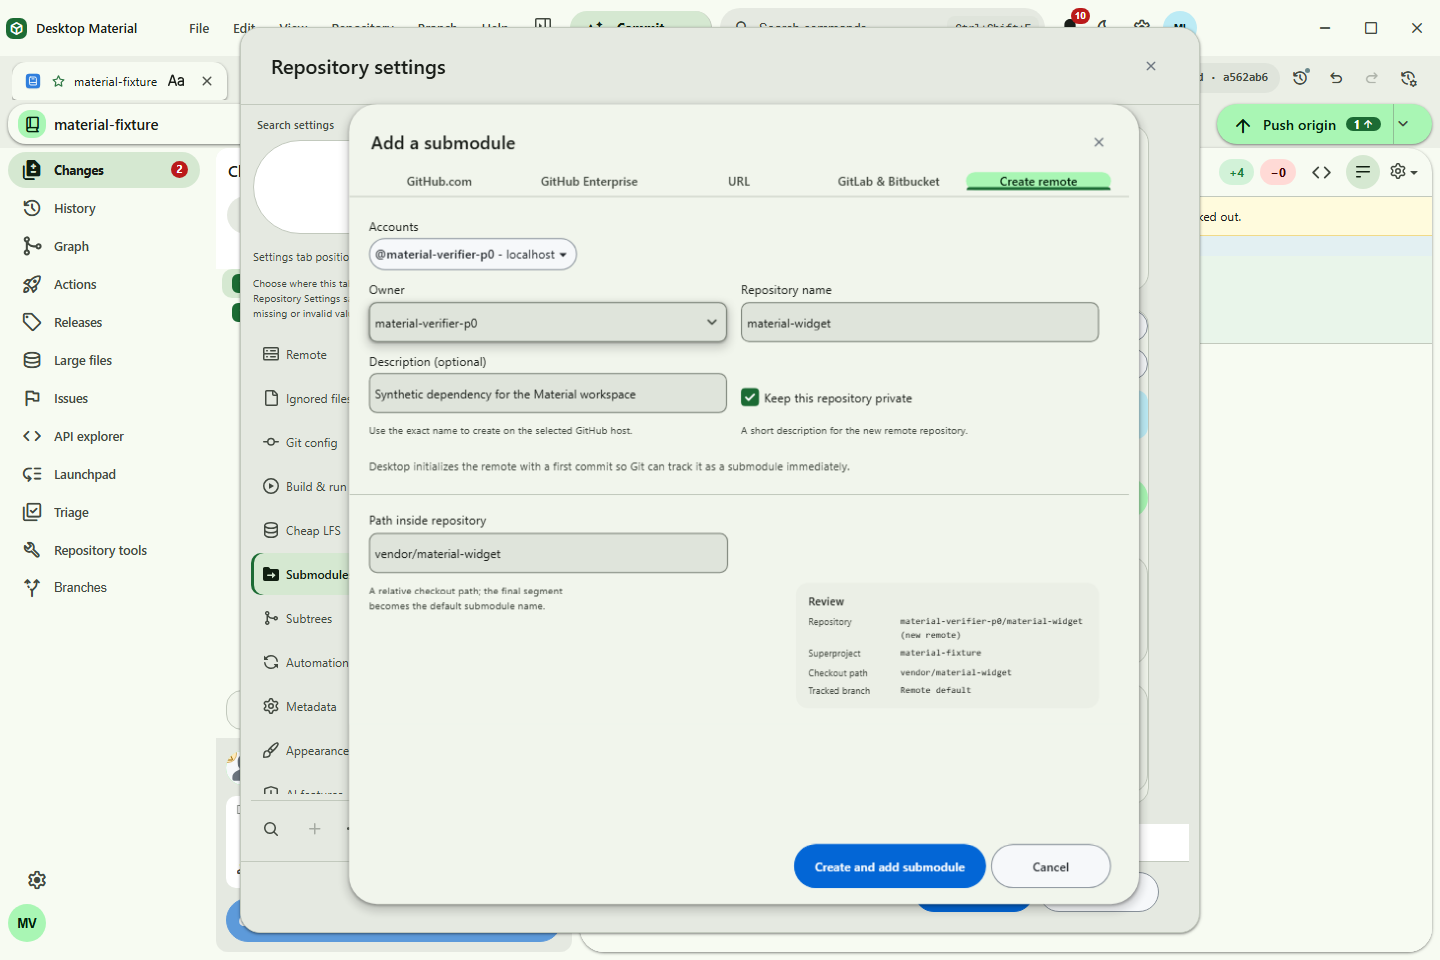Viewport: 1440px width, 960px height.
Task: Click the history clock icon near a562ab6
Action: tap(1301, 77)
